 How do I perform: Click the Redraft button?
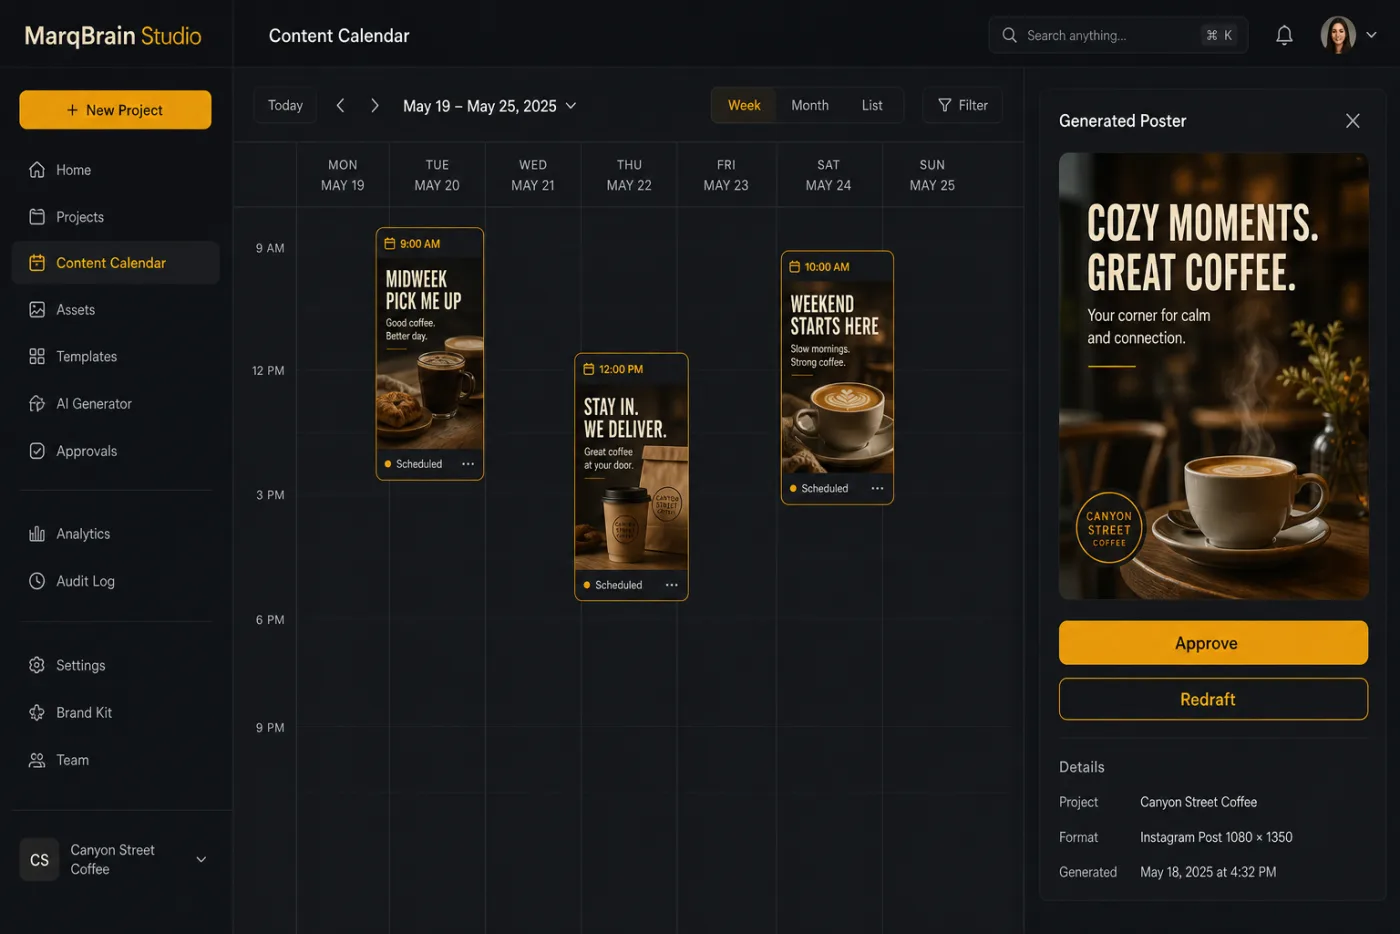[1213, 699]
